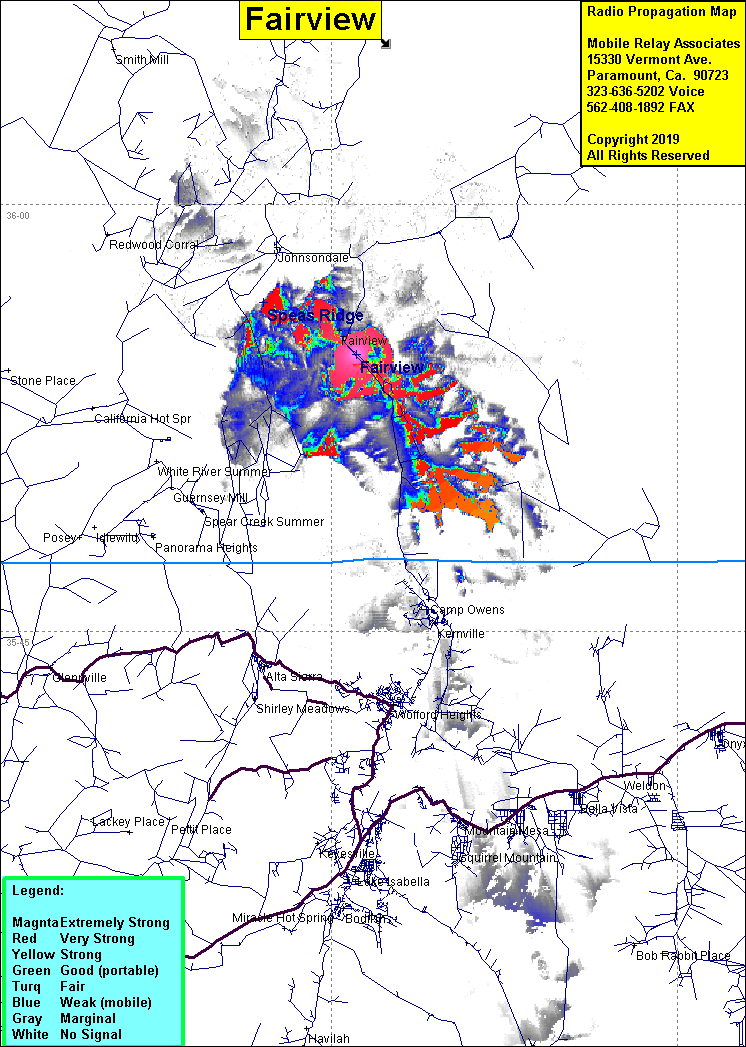Select the Kernville town label
This screenshot has width=746, height=1047.
tap(461, 634)
